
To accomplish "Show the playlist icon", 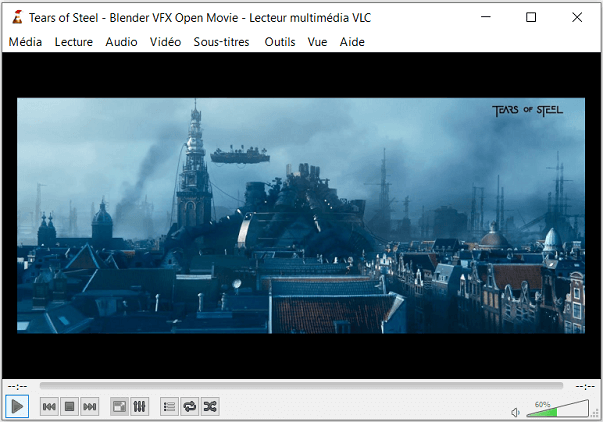I will 169,407.
